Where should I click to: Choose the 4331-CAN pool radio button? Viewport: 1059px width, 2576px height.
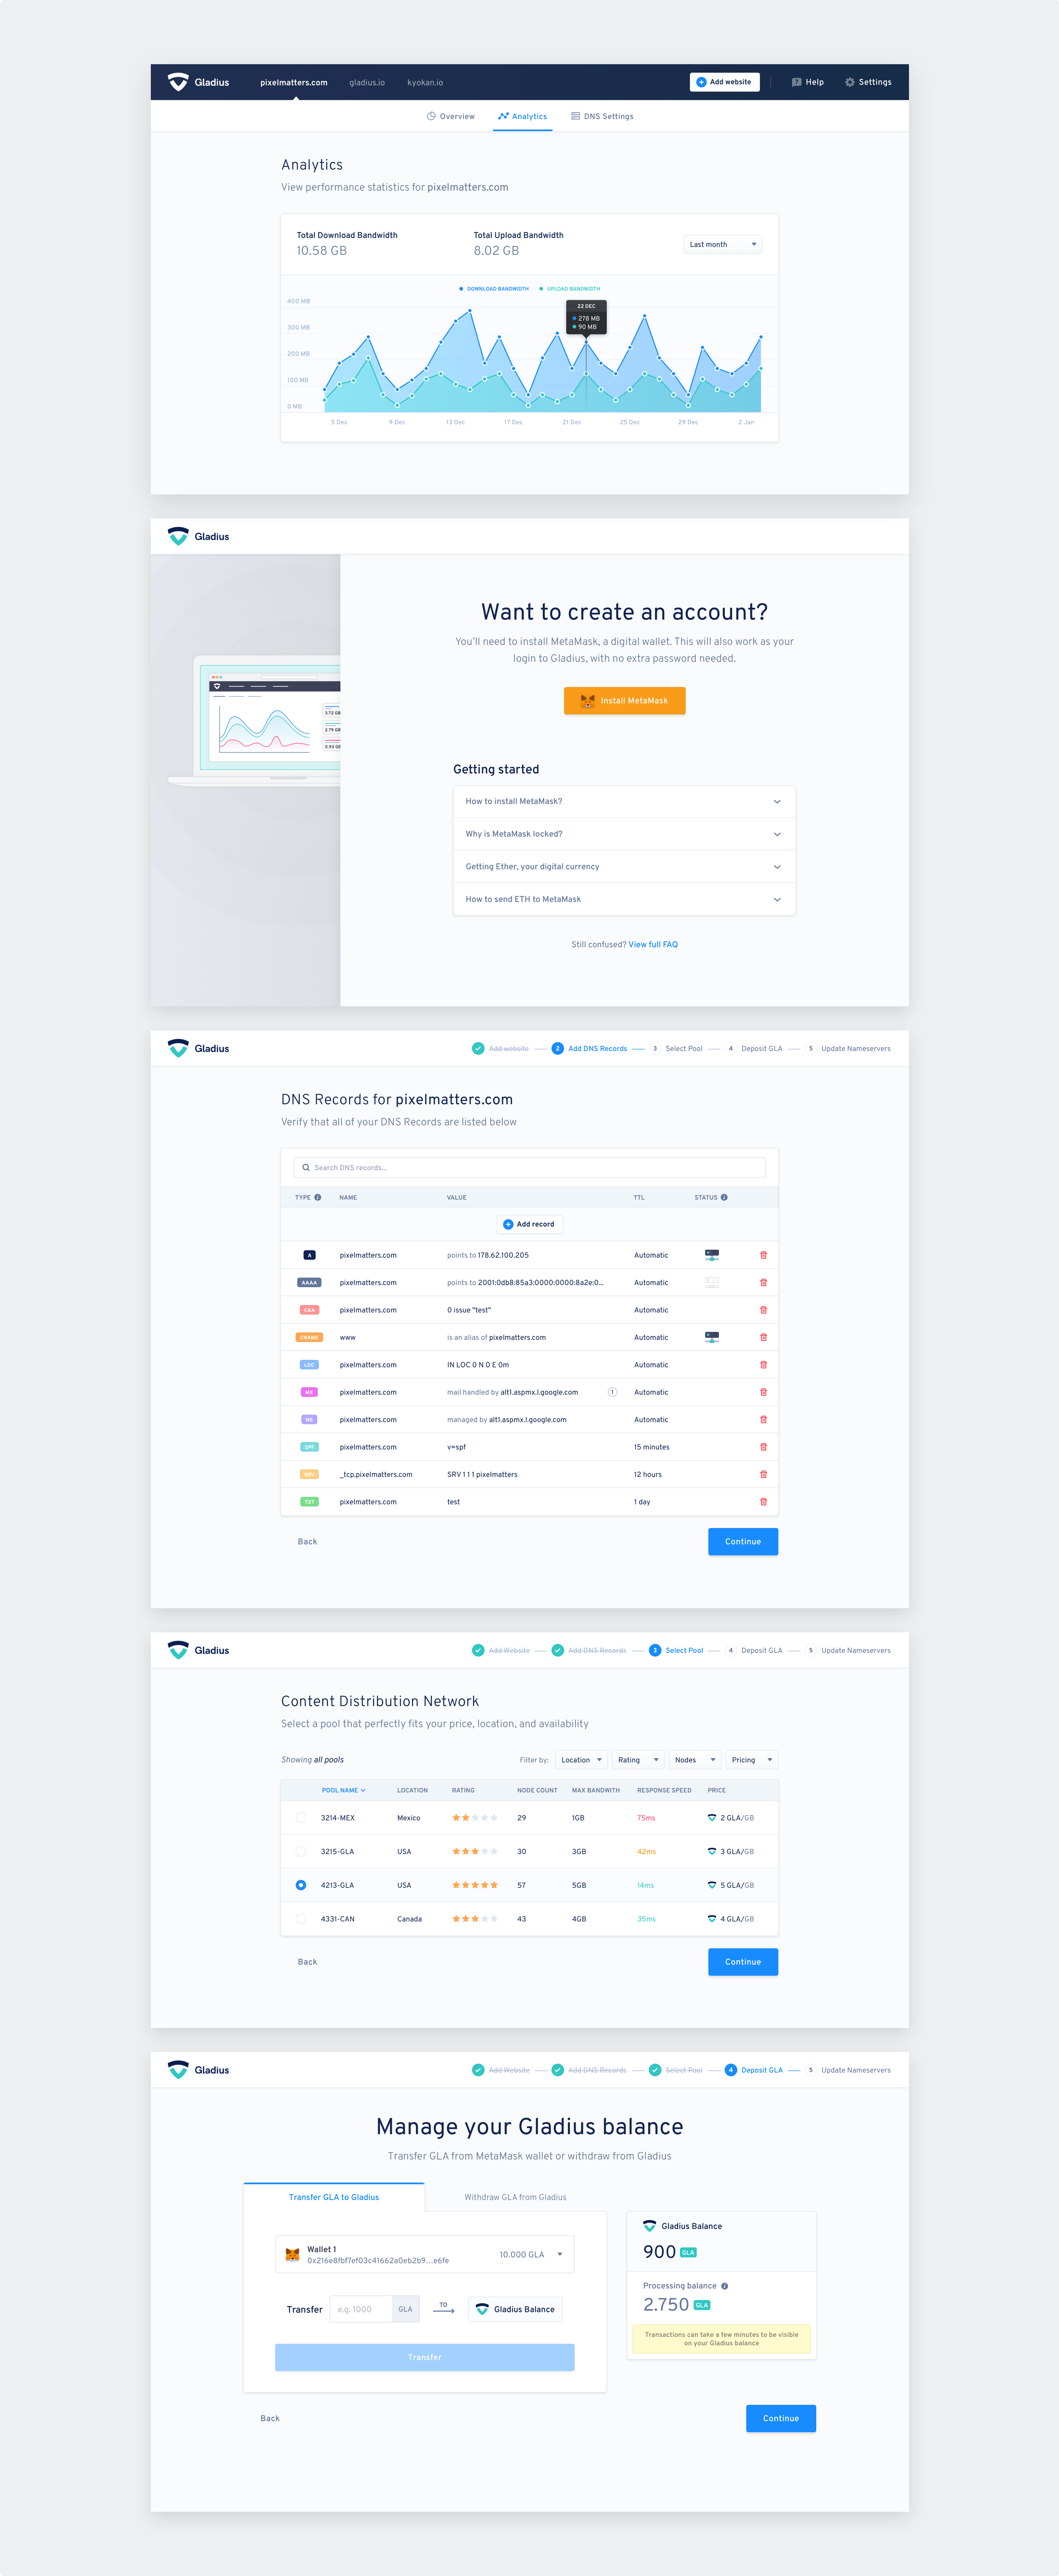pos(301,1918)
